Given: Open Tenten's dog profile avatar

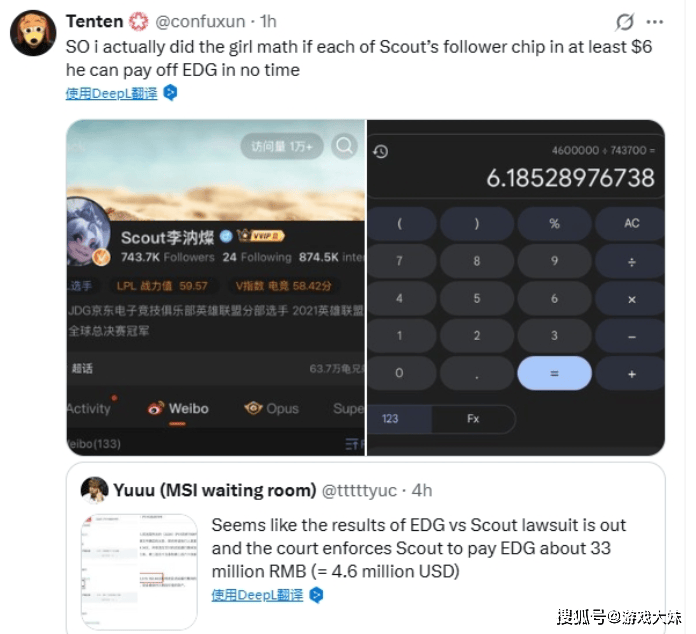Looking at the screenshot, I should [33, 33].
